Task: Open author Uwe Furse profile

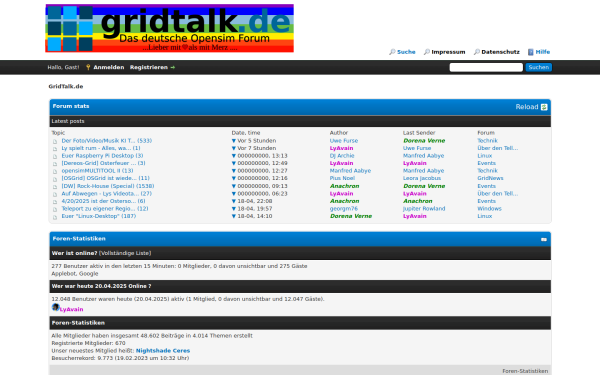Action: click(344, 141)
